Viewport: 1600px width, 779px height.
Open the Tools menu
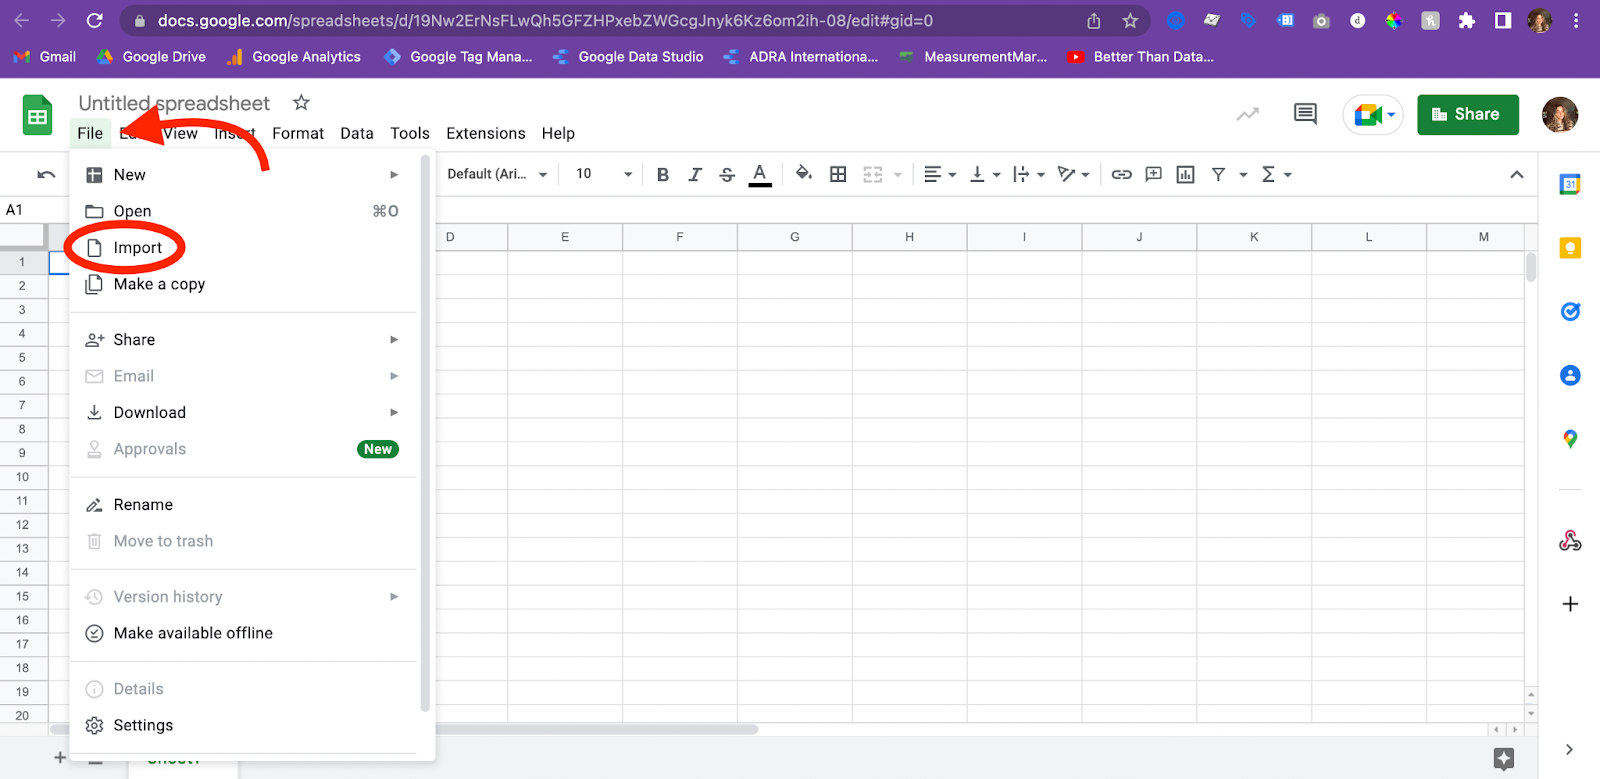coord(410,133)
